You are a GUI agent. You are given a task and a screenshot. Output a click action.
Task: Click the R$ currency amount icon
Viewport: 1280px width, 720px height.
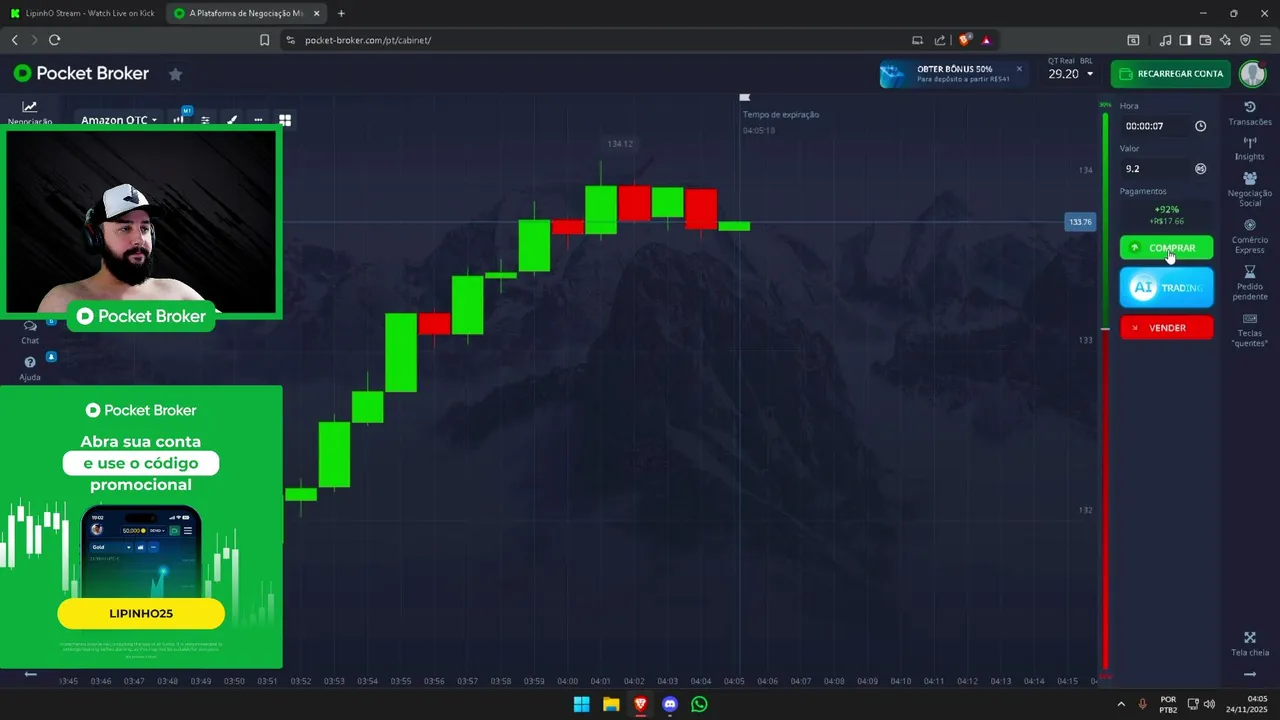[1200, 169]
